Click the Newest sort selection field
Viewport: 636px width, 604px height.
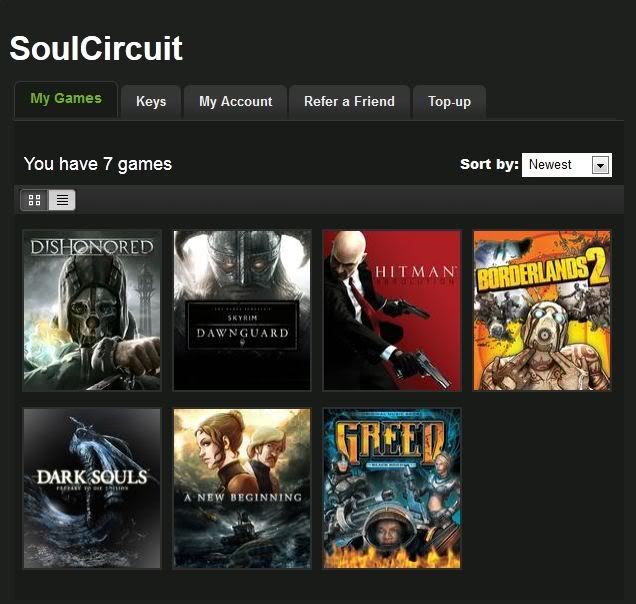[x=556, y=165]
